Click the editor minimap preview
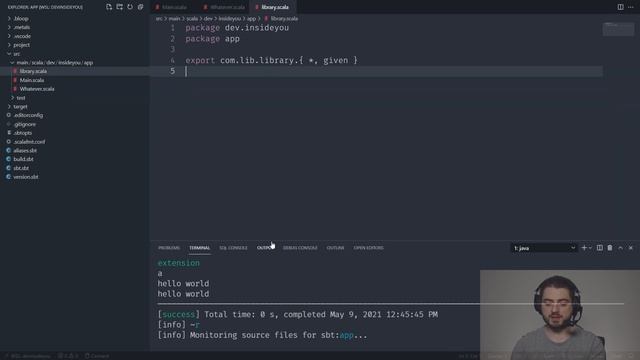Image resolution: width=640 pixels, height=360 pixels. 618,29
